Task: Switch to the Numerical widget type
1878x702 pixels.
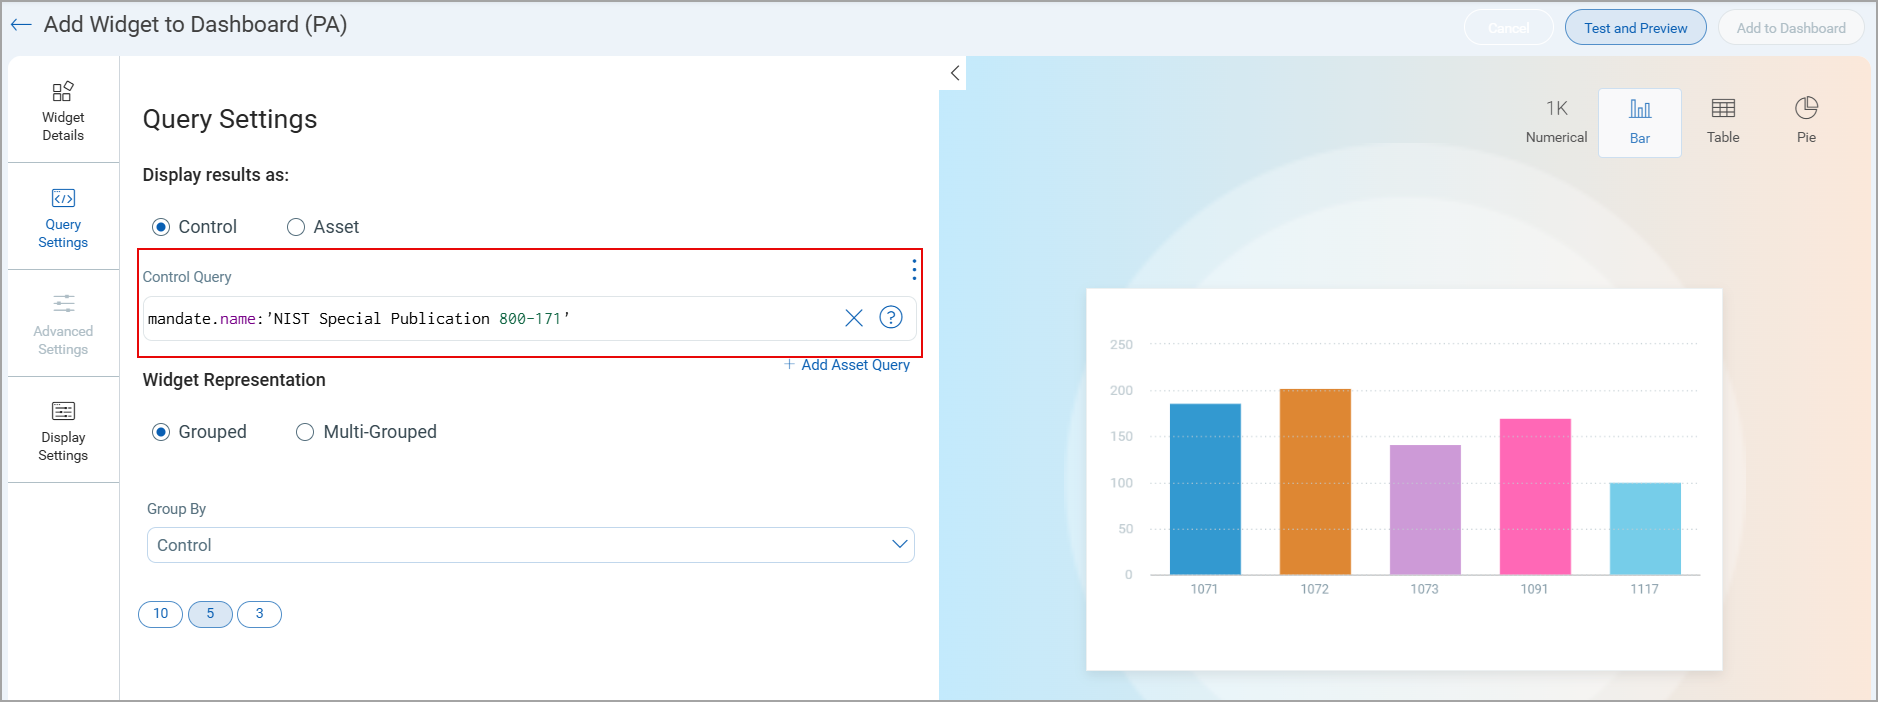Action: [1557, 122]
